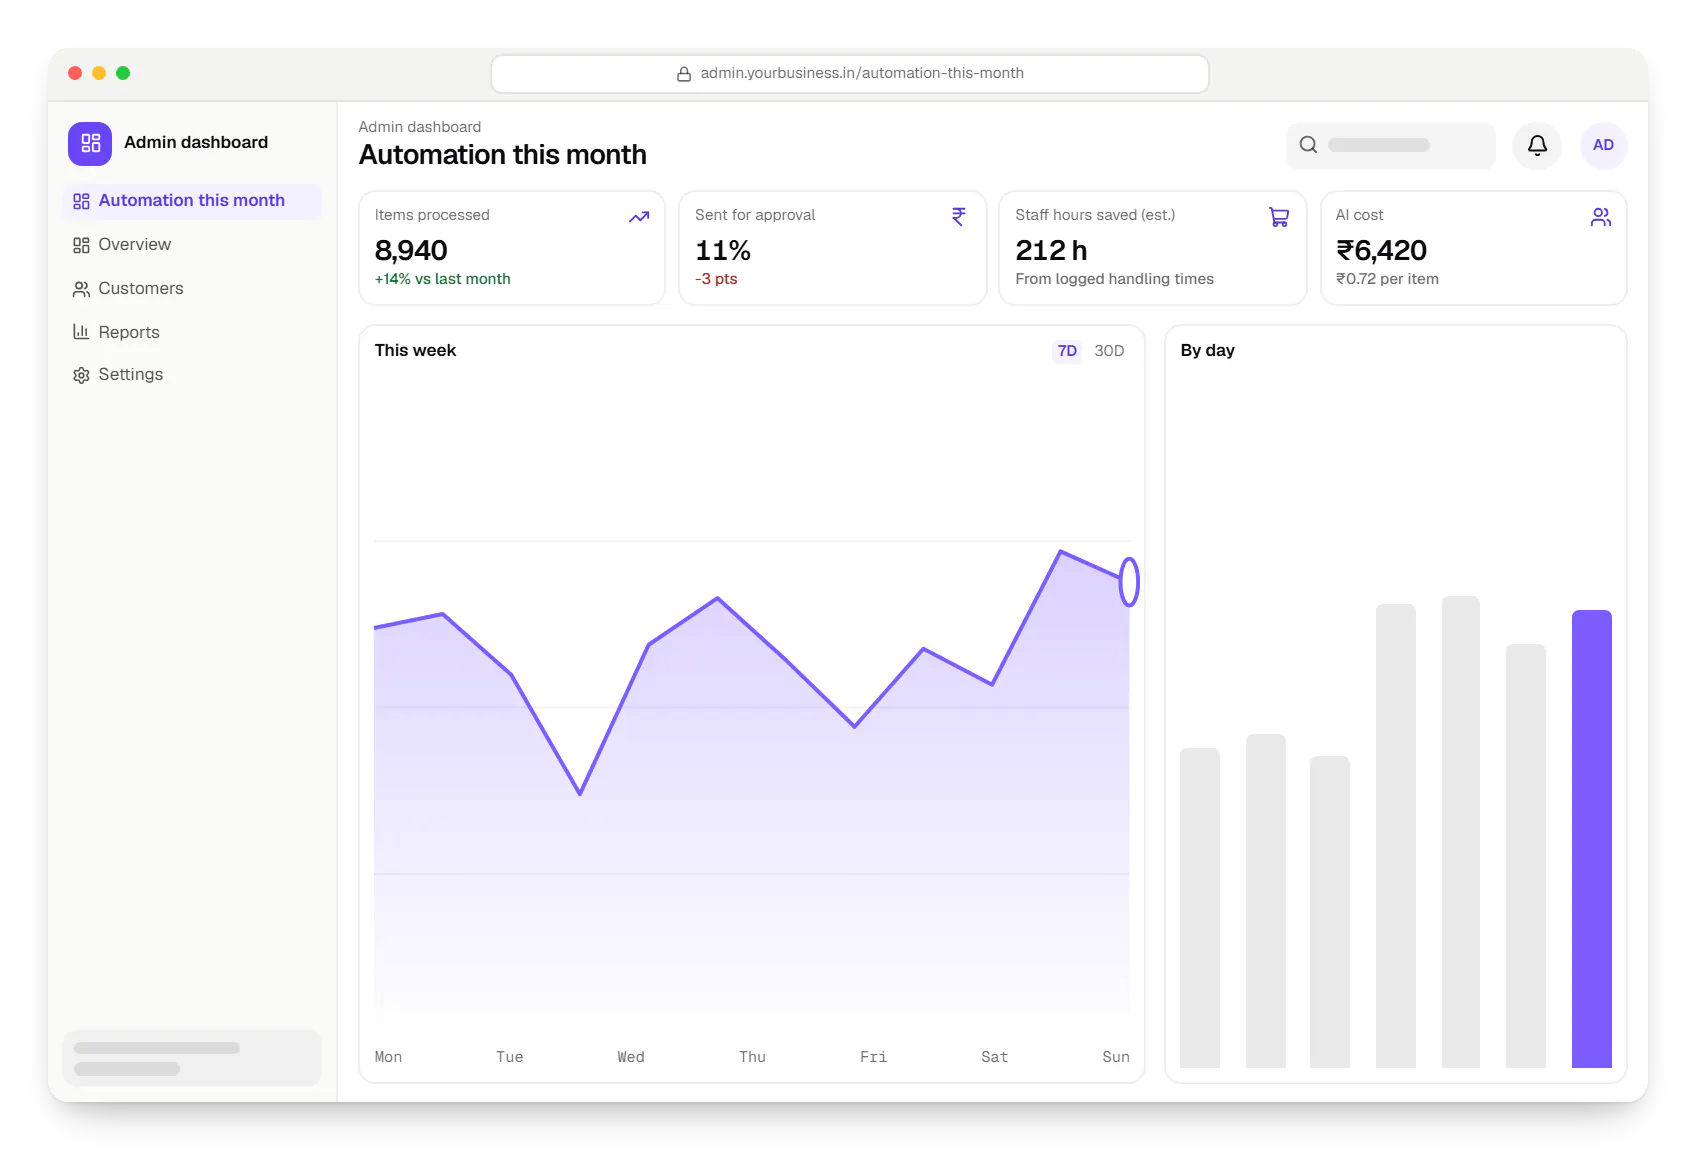Click the Reports bar chart icon
This screenshot has height=1150, width=1696.
click(81, 332)
